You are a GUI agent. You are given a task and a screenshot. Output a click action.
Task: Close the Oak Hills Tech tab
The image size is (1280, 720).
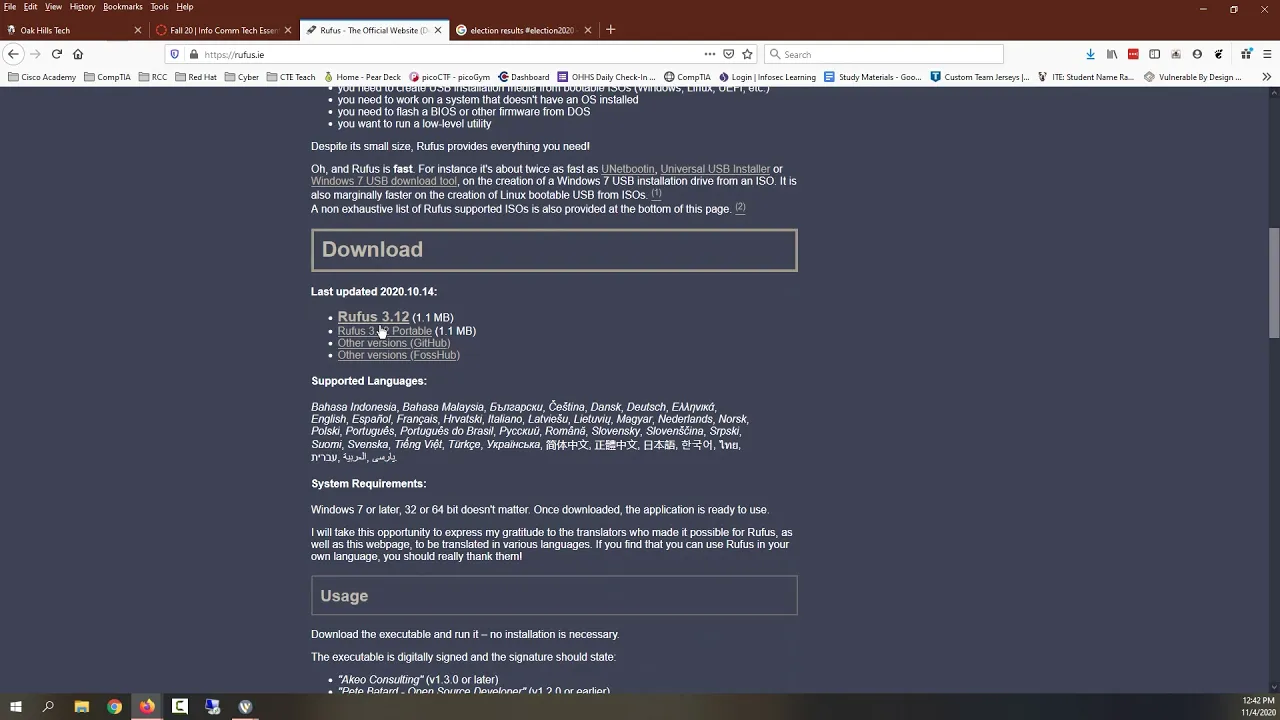coord(138,30)
